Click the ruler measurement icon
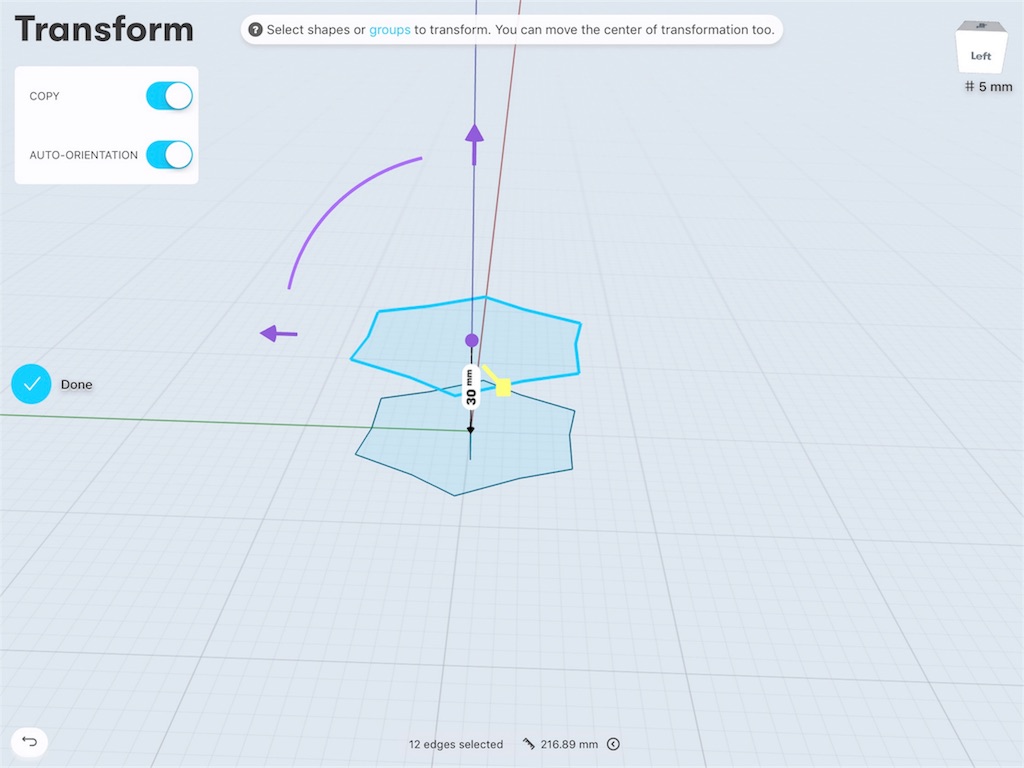The height and width of the screenshot is (768, 1024). click(528, 744)
